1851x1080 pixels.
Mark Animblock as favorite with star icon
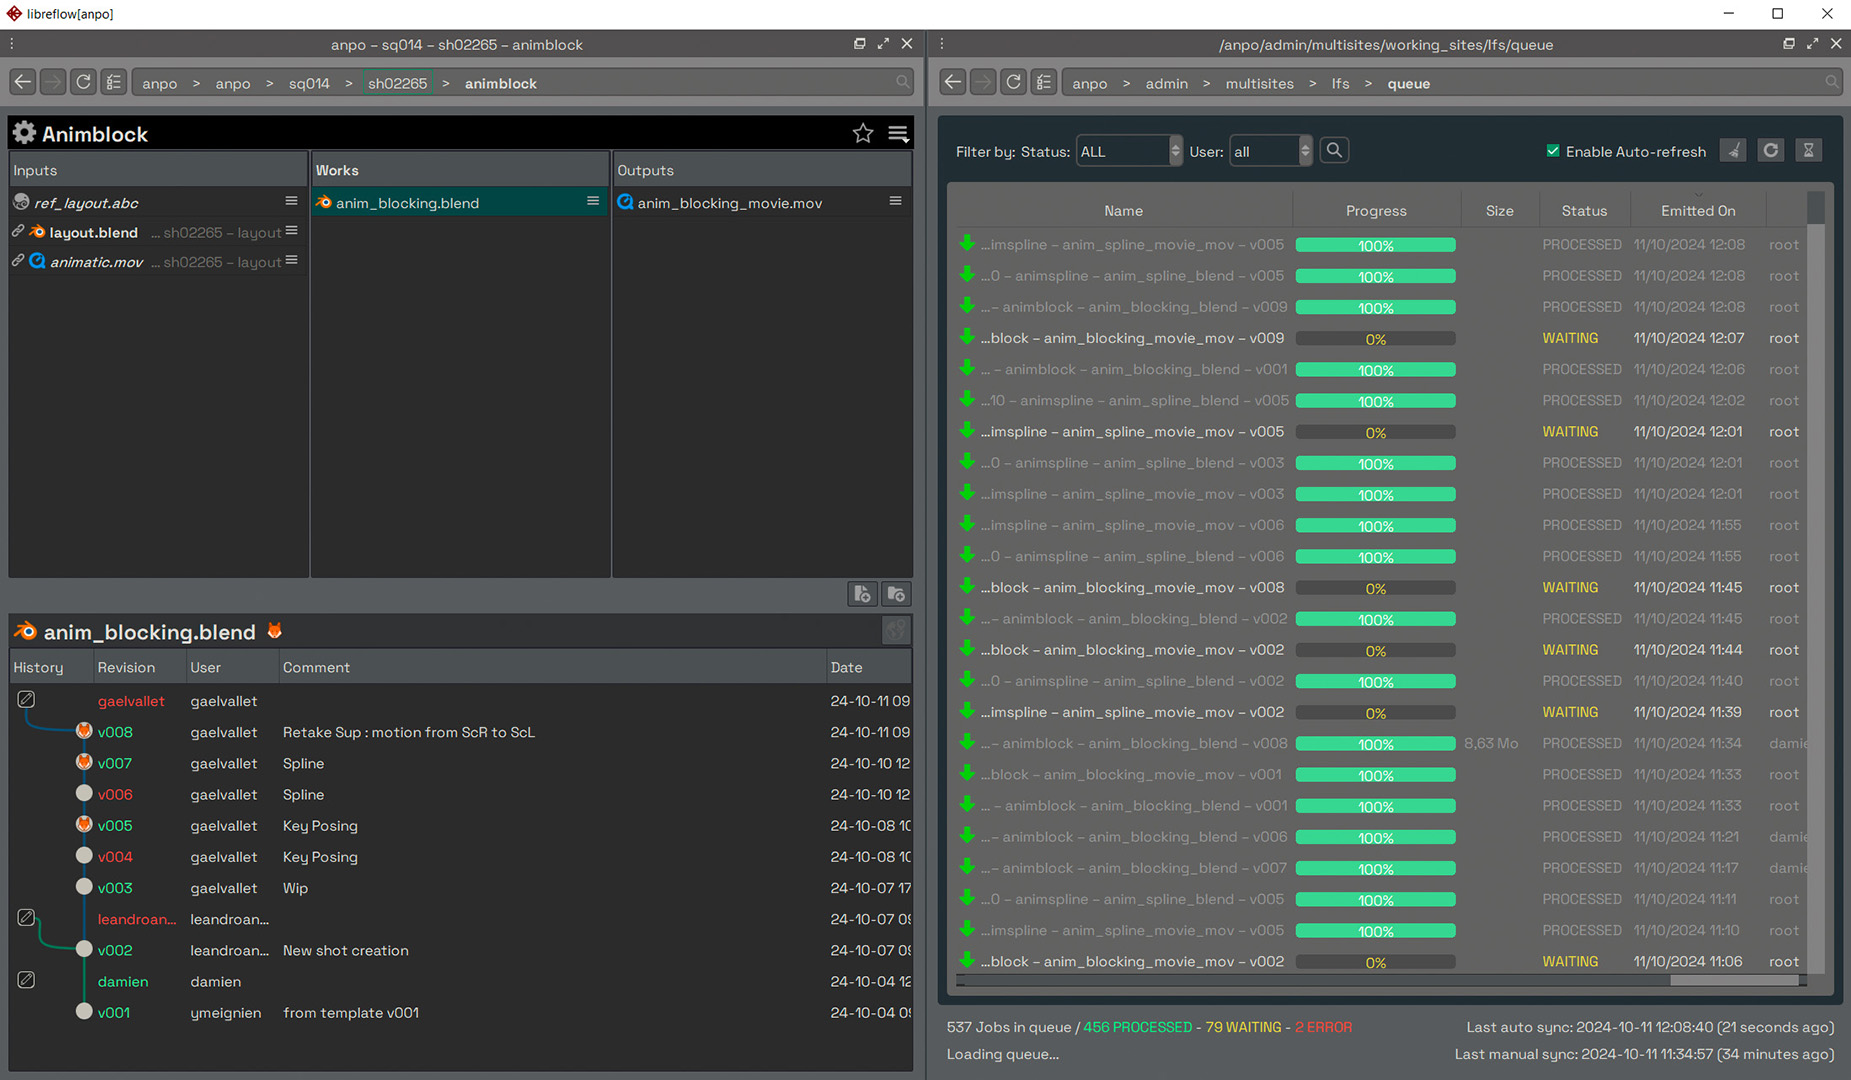coord(863,134)
